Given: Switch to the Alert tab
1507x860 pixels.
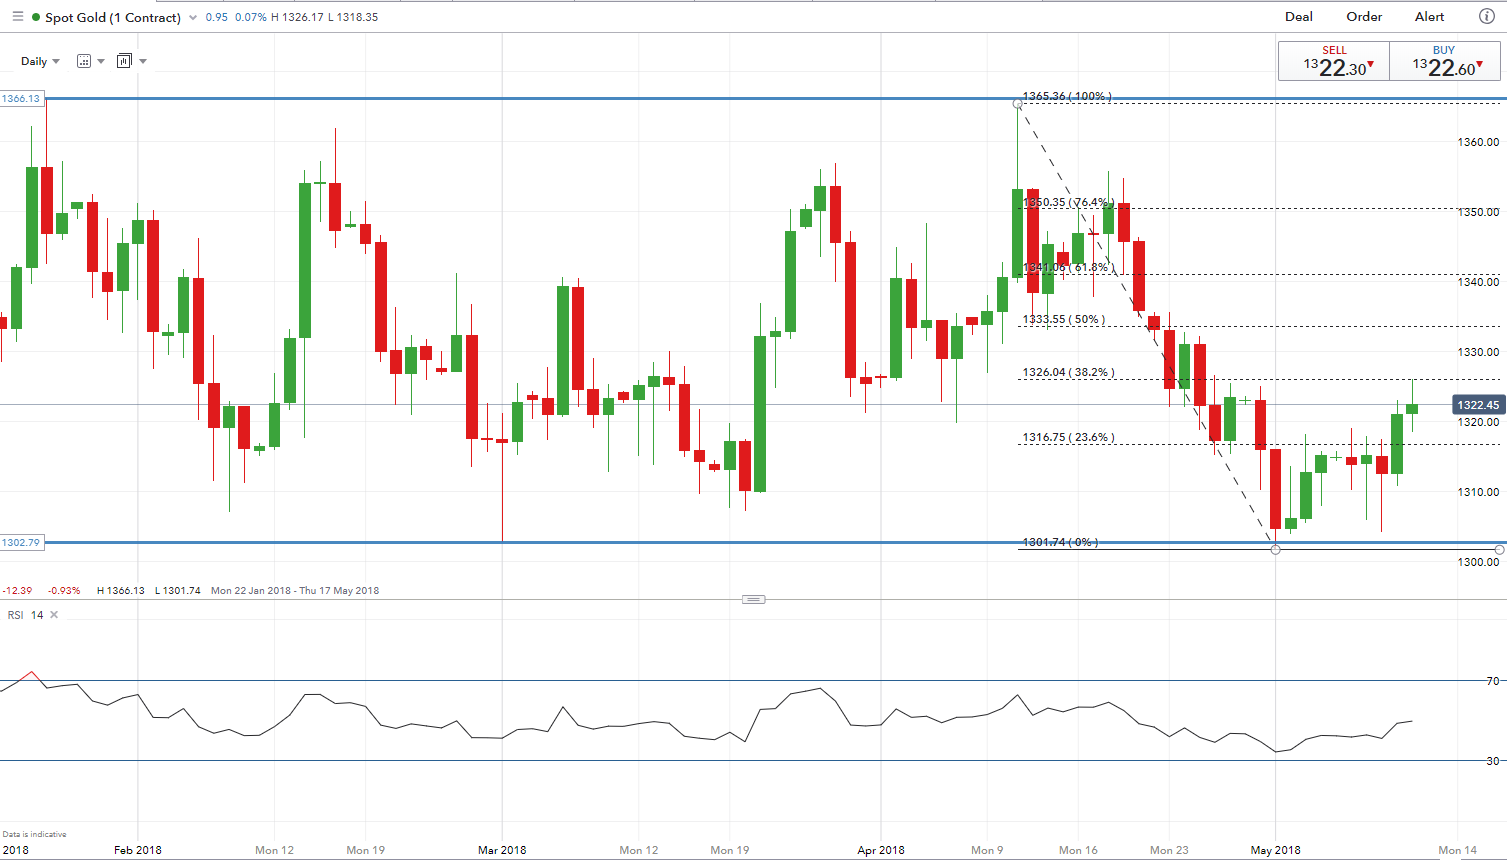Looking at the screenshot, I should coord(1429,17).
